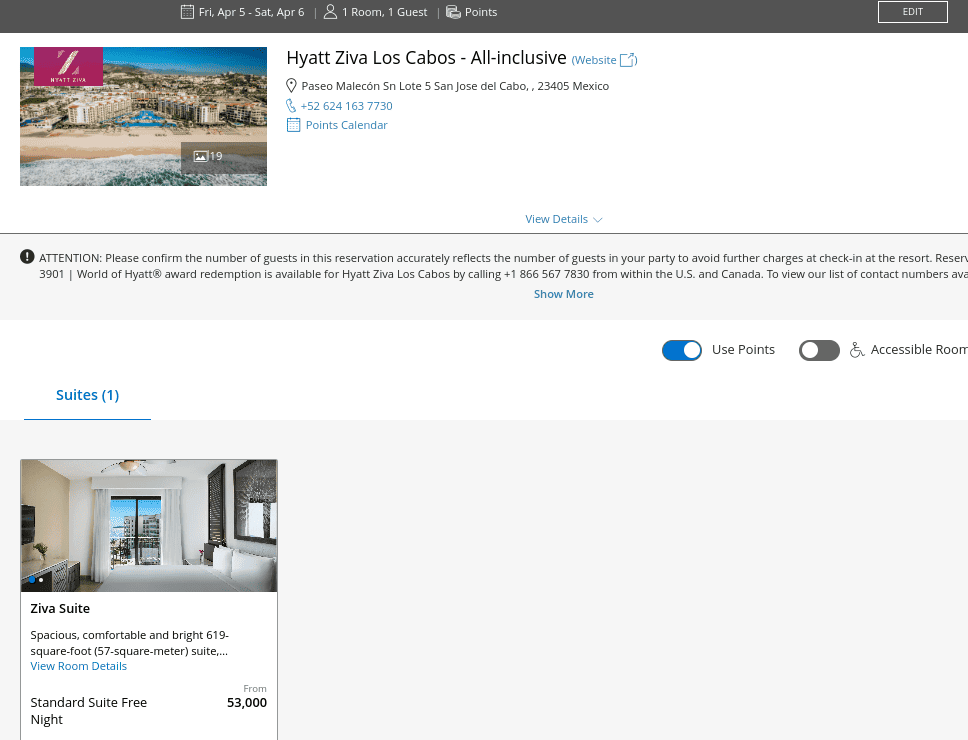Click the location pin icon by address
Image resolution: width=968 pixels, height=740 pixels.
tap(291, 86)
